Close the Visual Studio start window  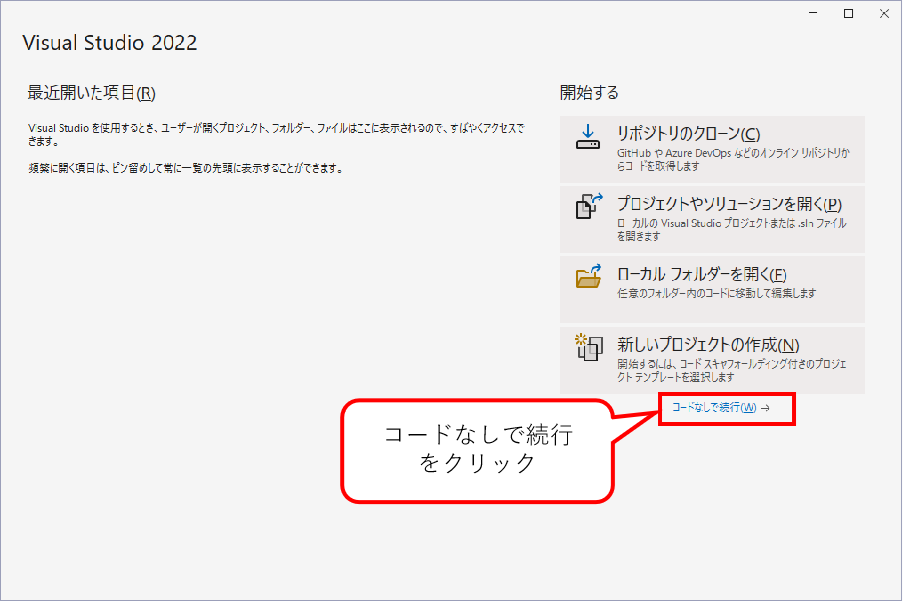point(885,13)
